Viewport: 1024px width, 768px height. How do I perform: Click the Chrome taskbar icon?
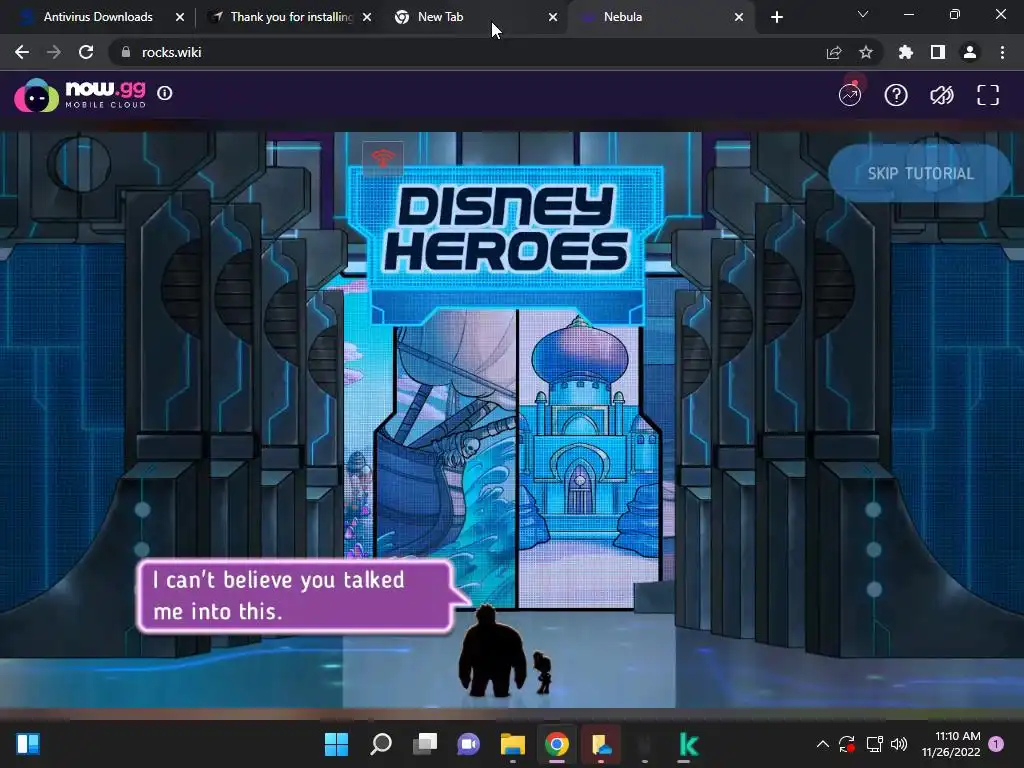[x=557, y=744]
